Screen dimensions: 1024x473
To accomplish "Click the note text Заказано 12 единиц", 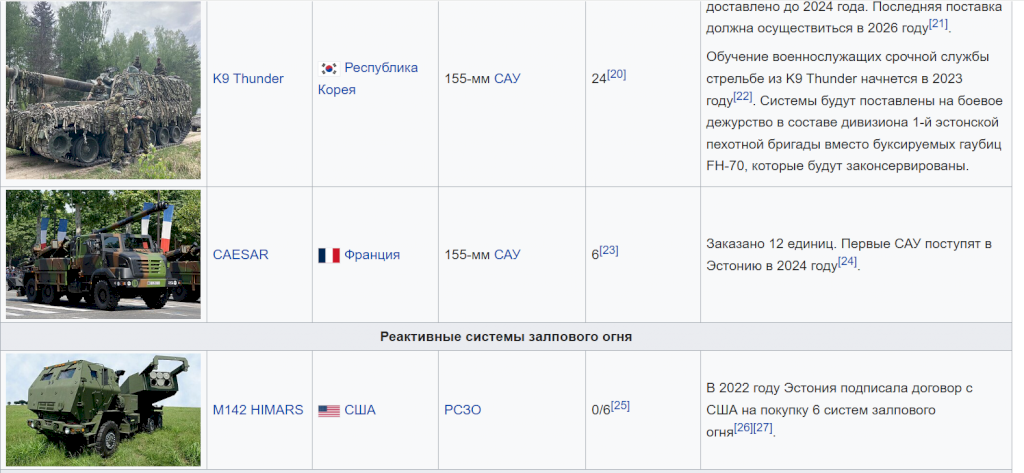I will click(770, 244).
